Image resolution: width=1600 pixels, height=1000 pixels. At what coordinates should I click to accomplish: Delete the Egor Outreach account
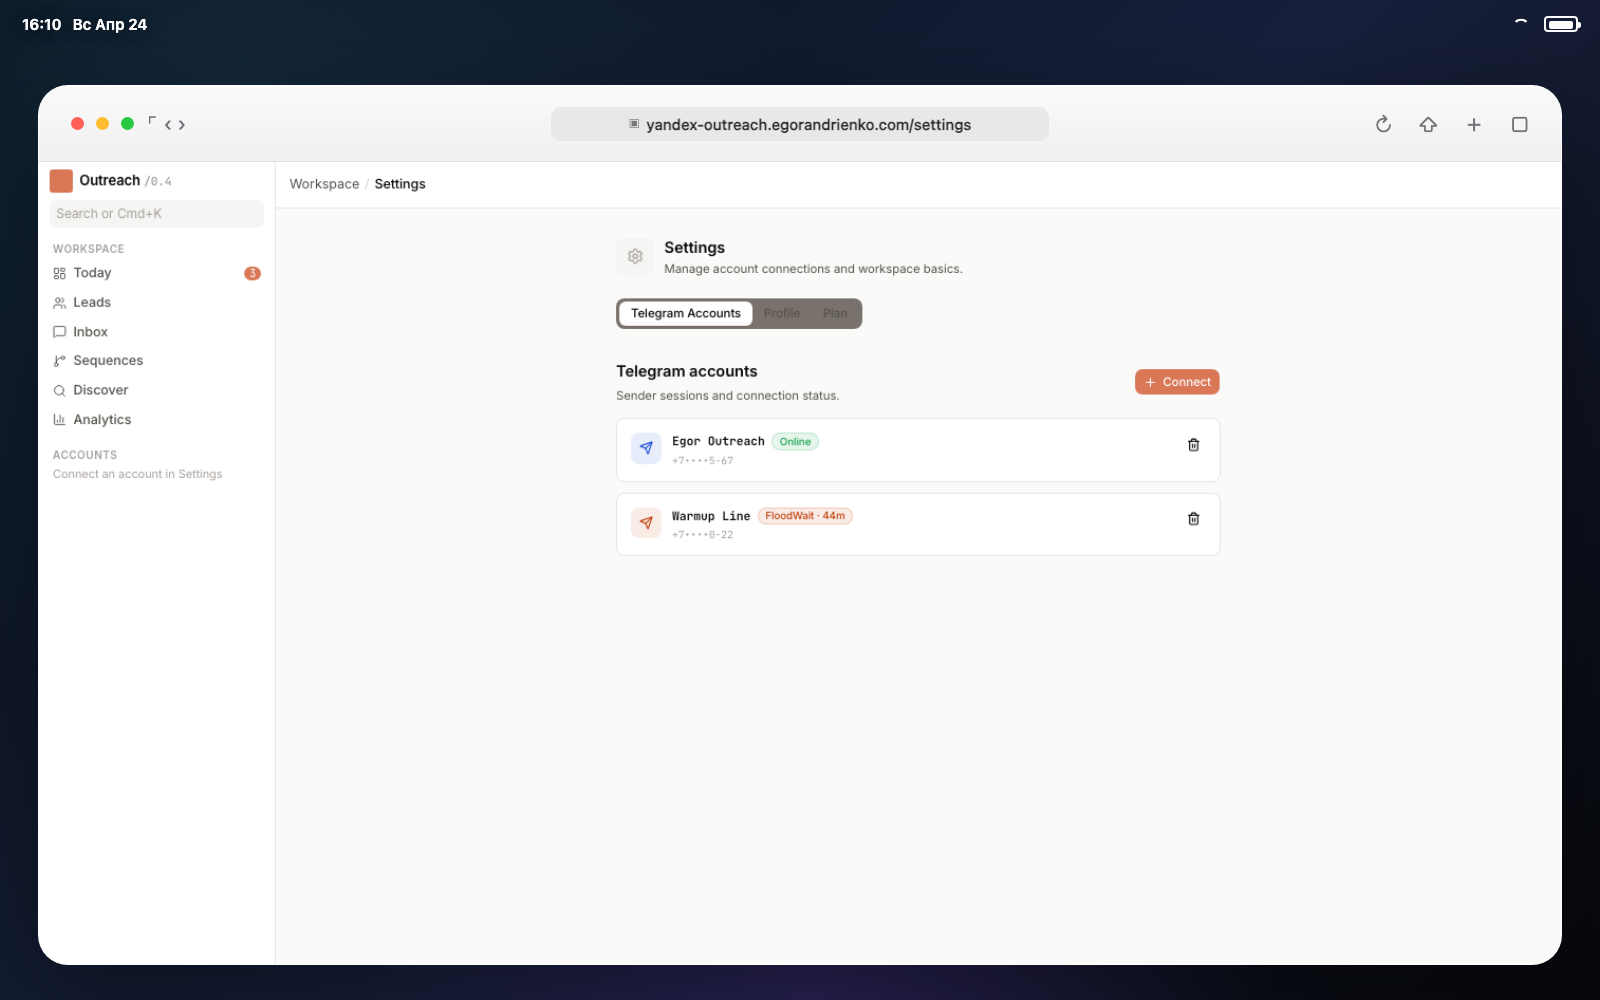(1193, 445)
